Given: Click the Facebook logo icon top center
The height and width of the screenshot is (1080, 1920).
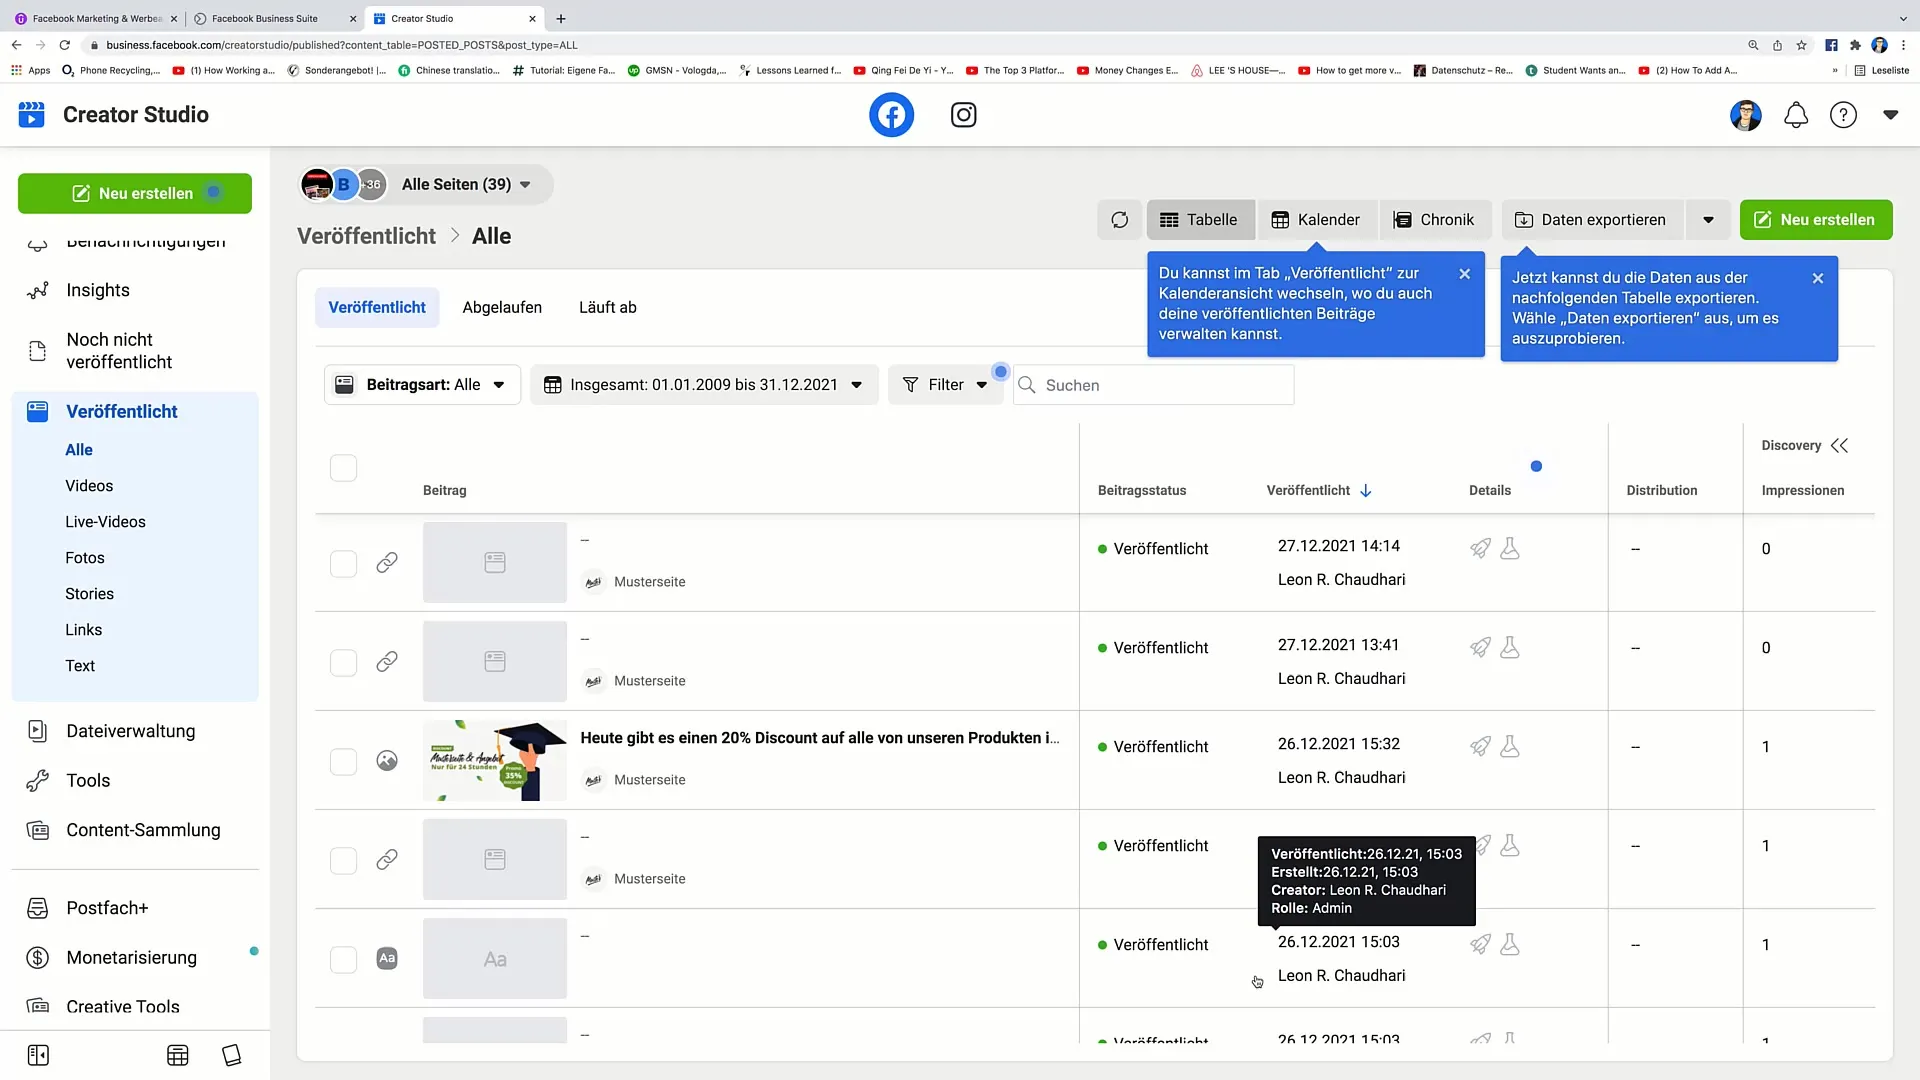Looking at the screenshot, I should 891,115.
